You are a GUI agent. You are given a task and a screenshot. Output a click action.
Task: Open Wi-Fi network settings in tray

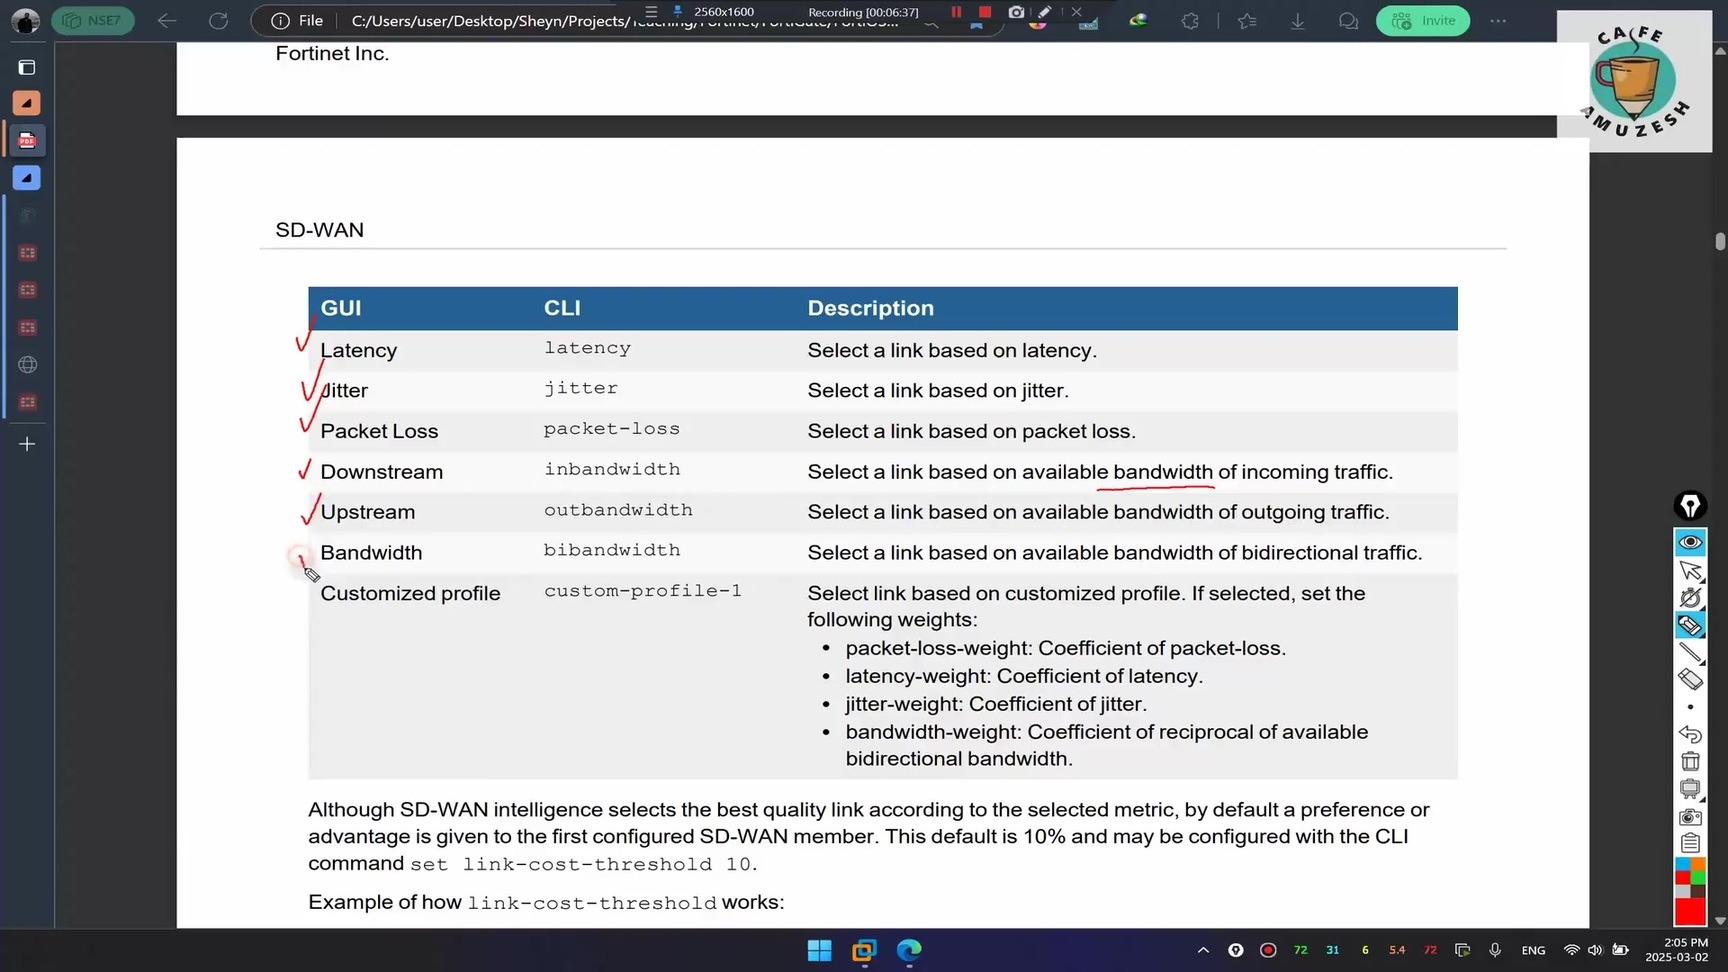[x=1572, y=950]
